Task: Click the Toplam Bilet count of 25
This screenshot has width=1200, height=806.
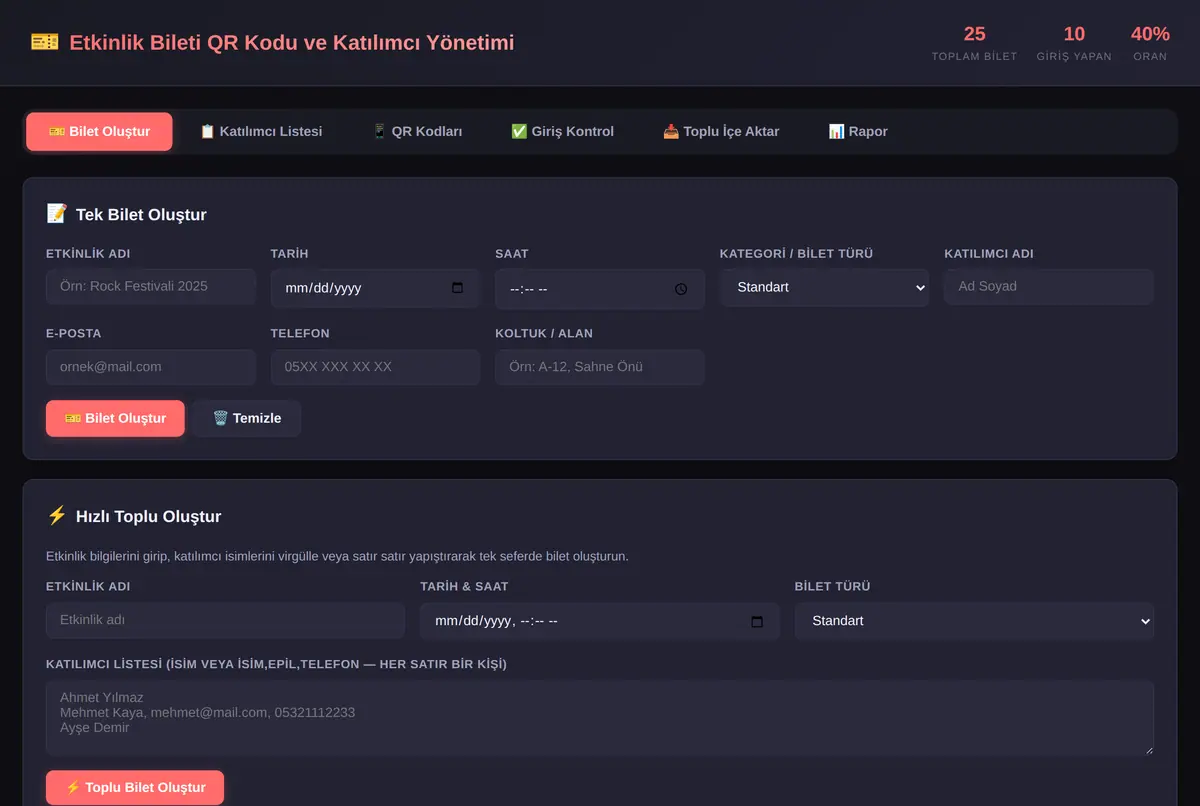Action: (974, 34)
